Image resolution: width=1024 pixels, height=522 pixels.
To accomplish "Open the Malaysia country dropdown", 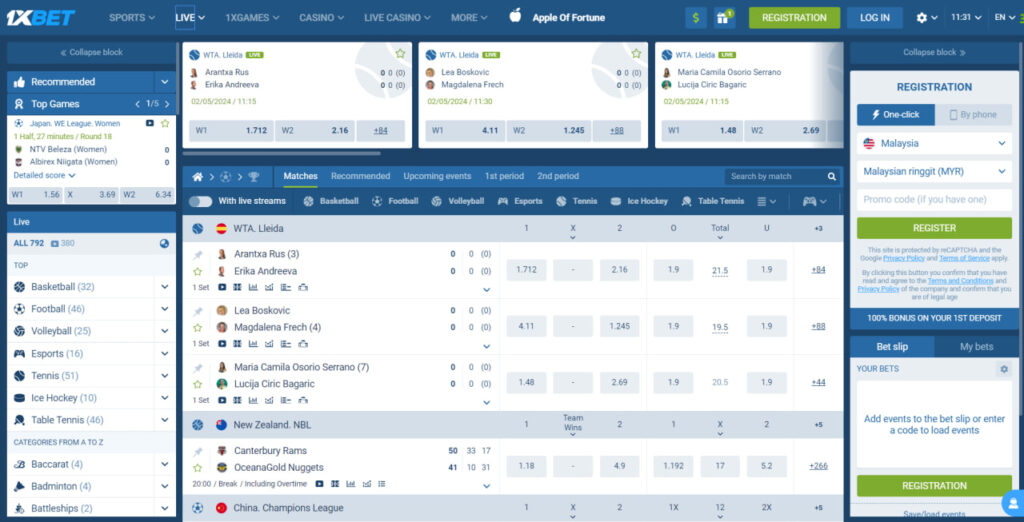I will click(x=934, y=143).
